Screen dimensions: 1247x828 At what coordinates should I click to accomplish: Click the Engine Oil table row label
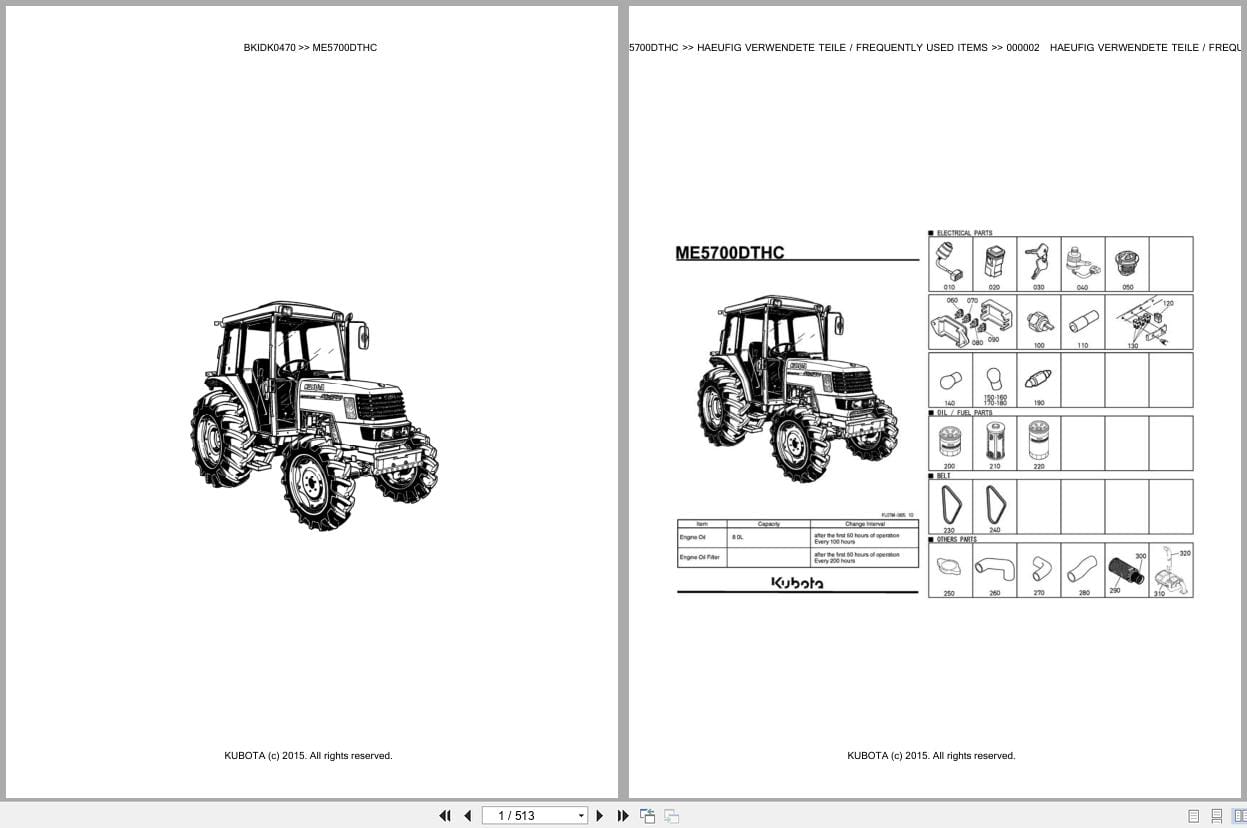(x=694, y=537)
